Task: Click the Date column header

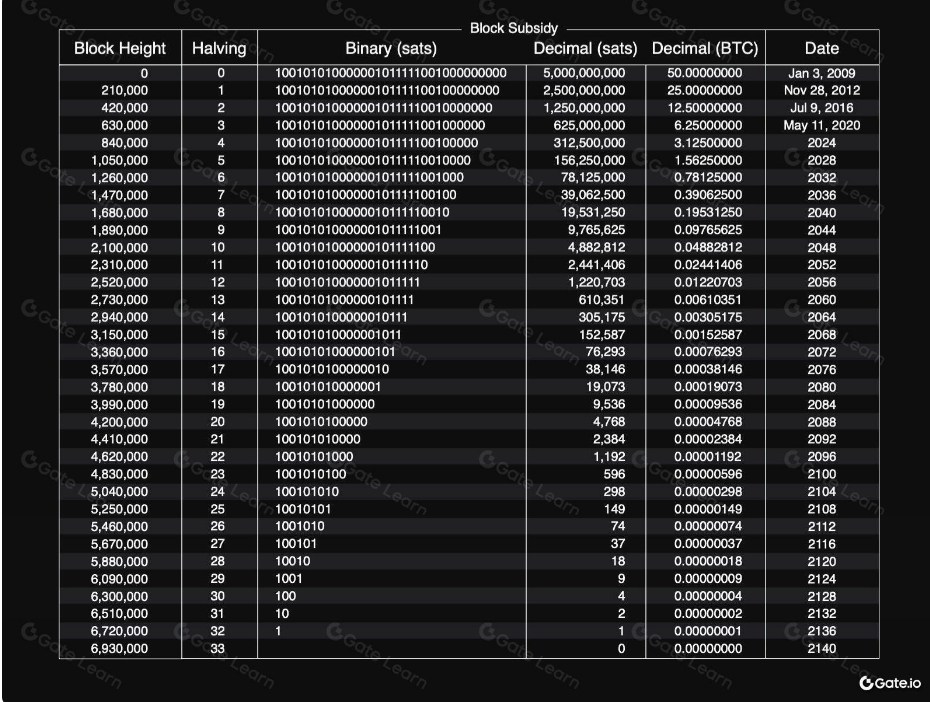Action: click(821, 49)
